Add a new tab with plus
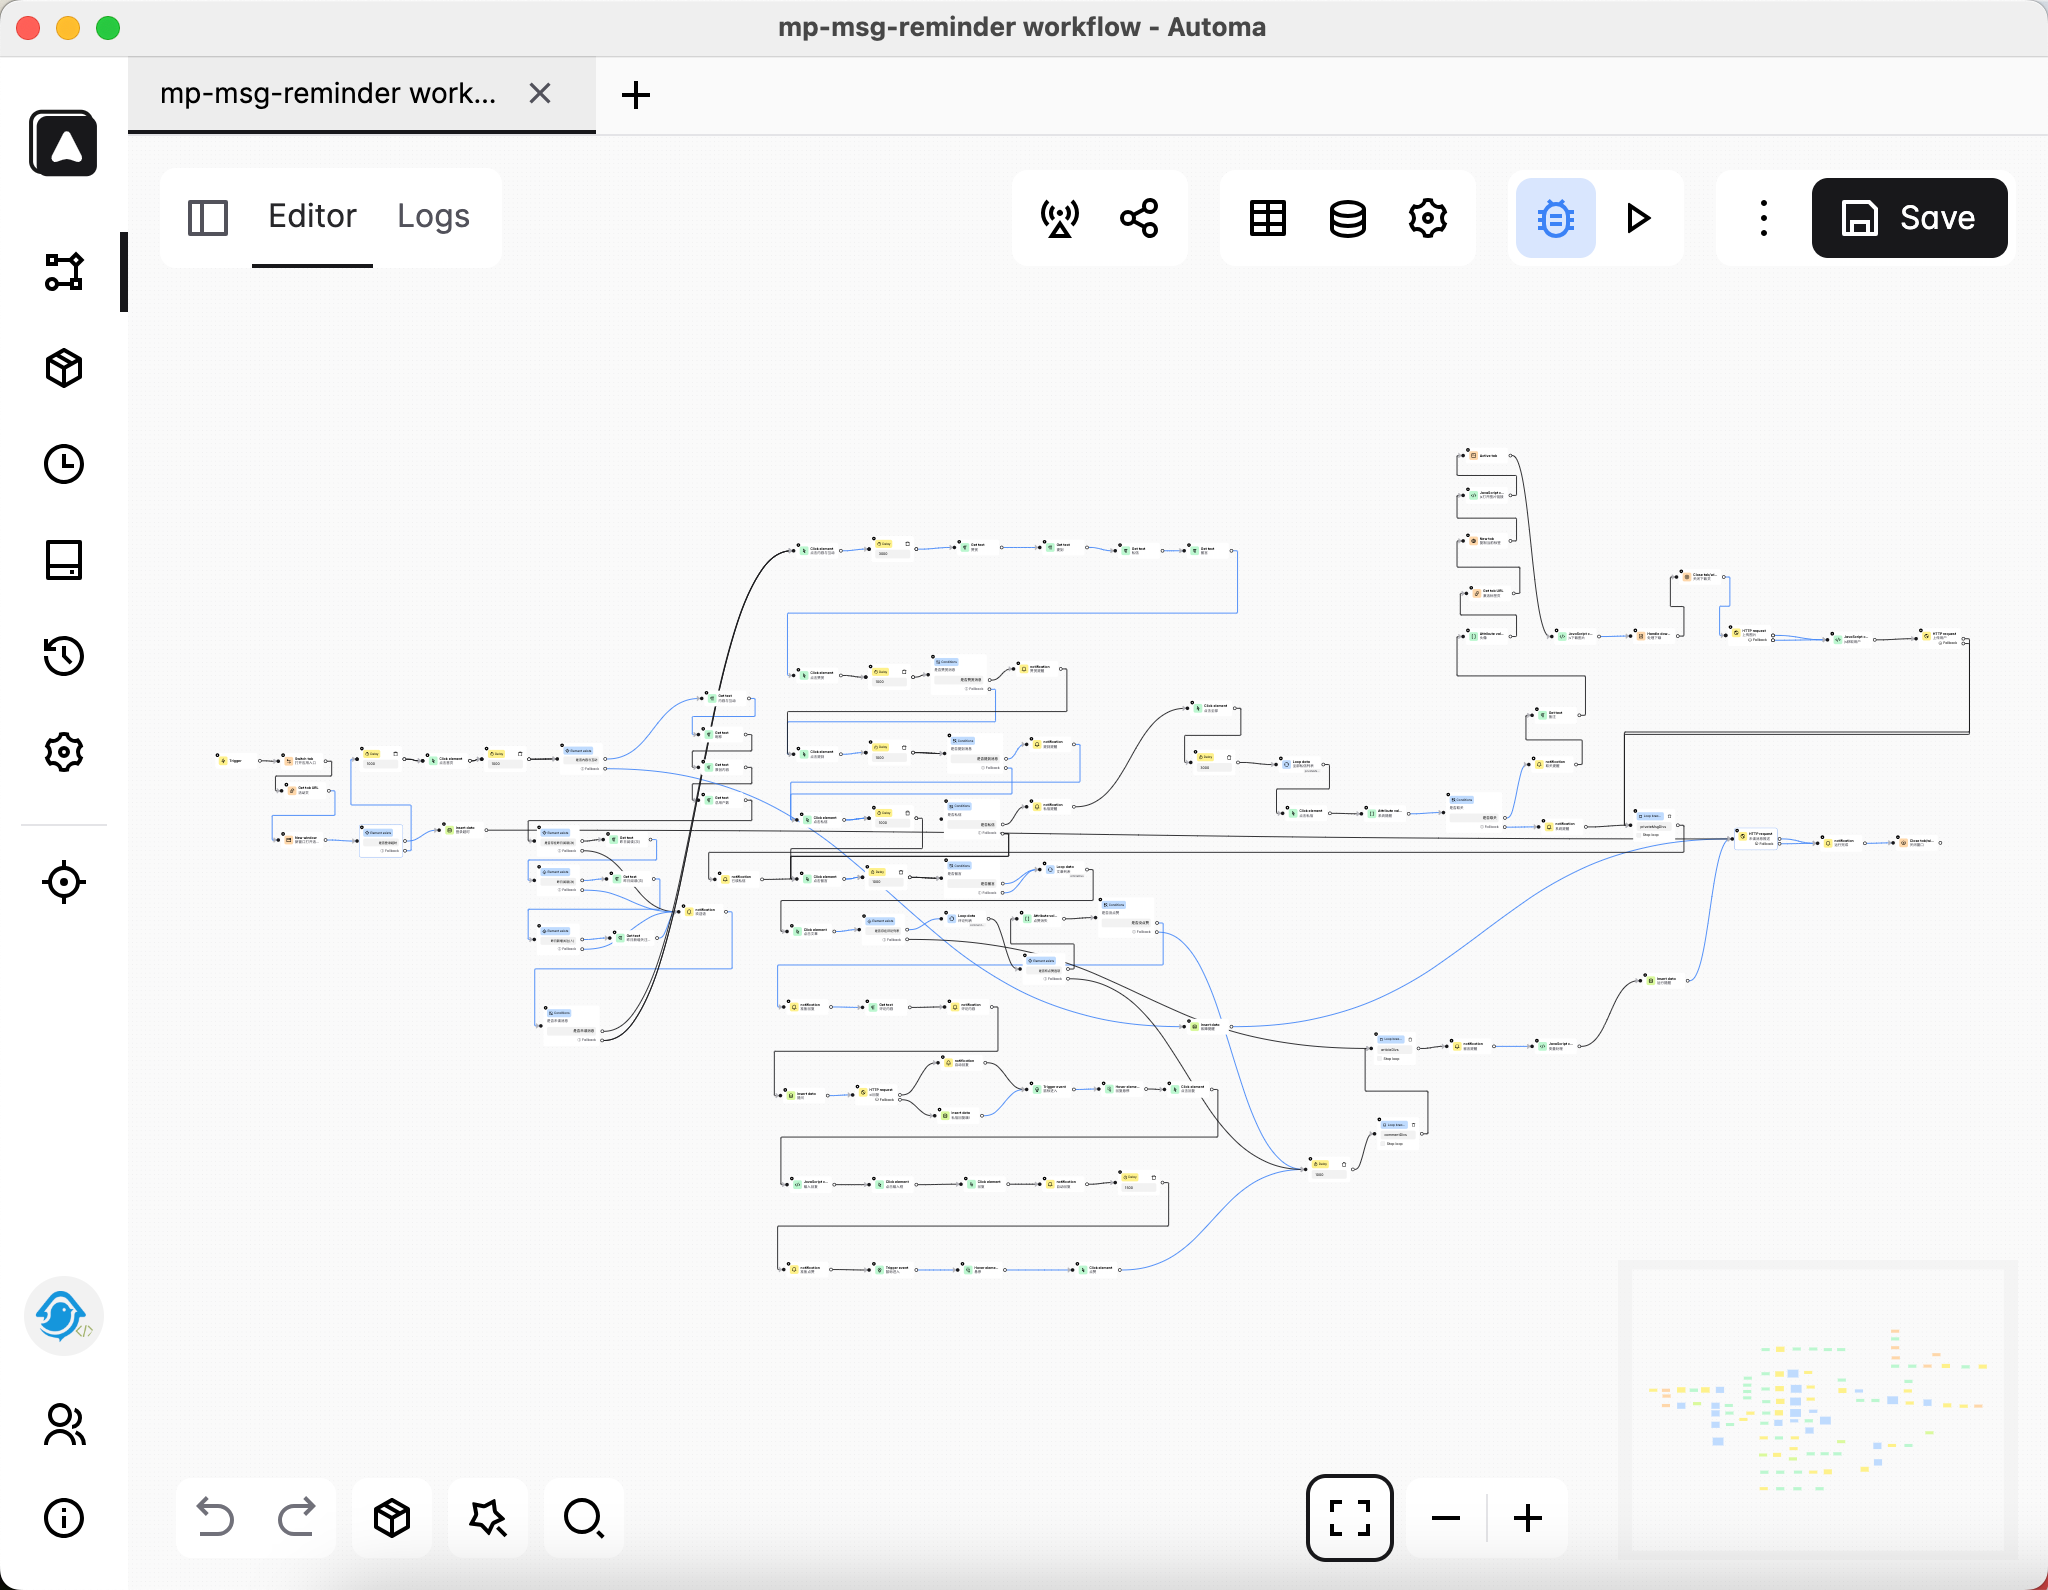Image resolution: width=2048 pixels, height=1590 pixels. click(x=636, y=95)
